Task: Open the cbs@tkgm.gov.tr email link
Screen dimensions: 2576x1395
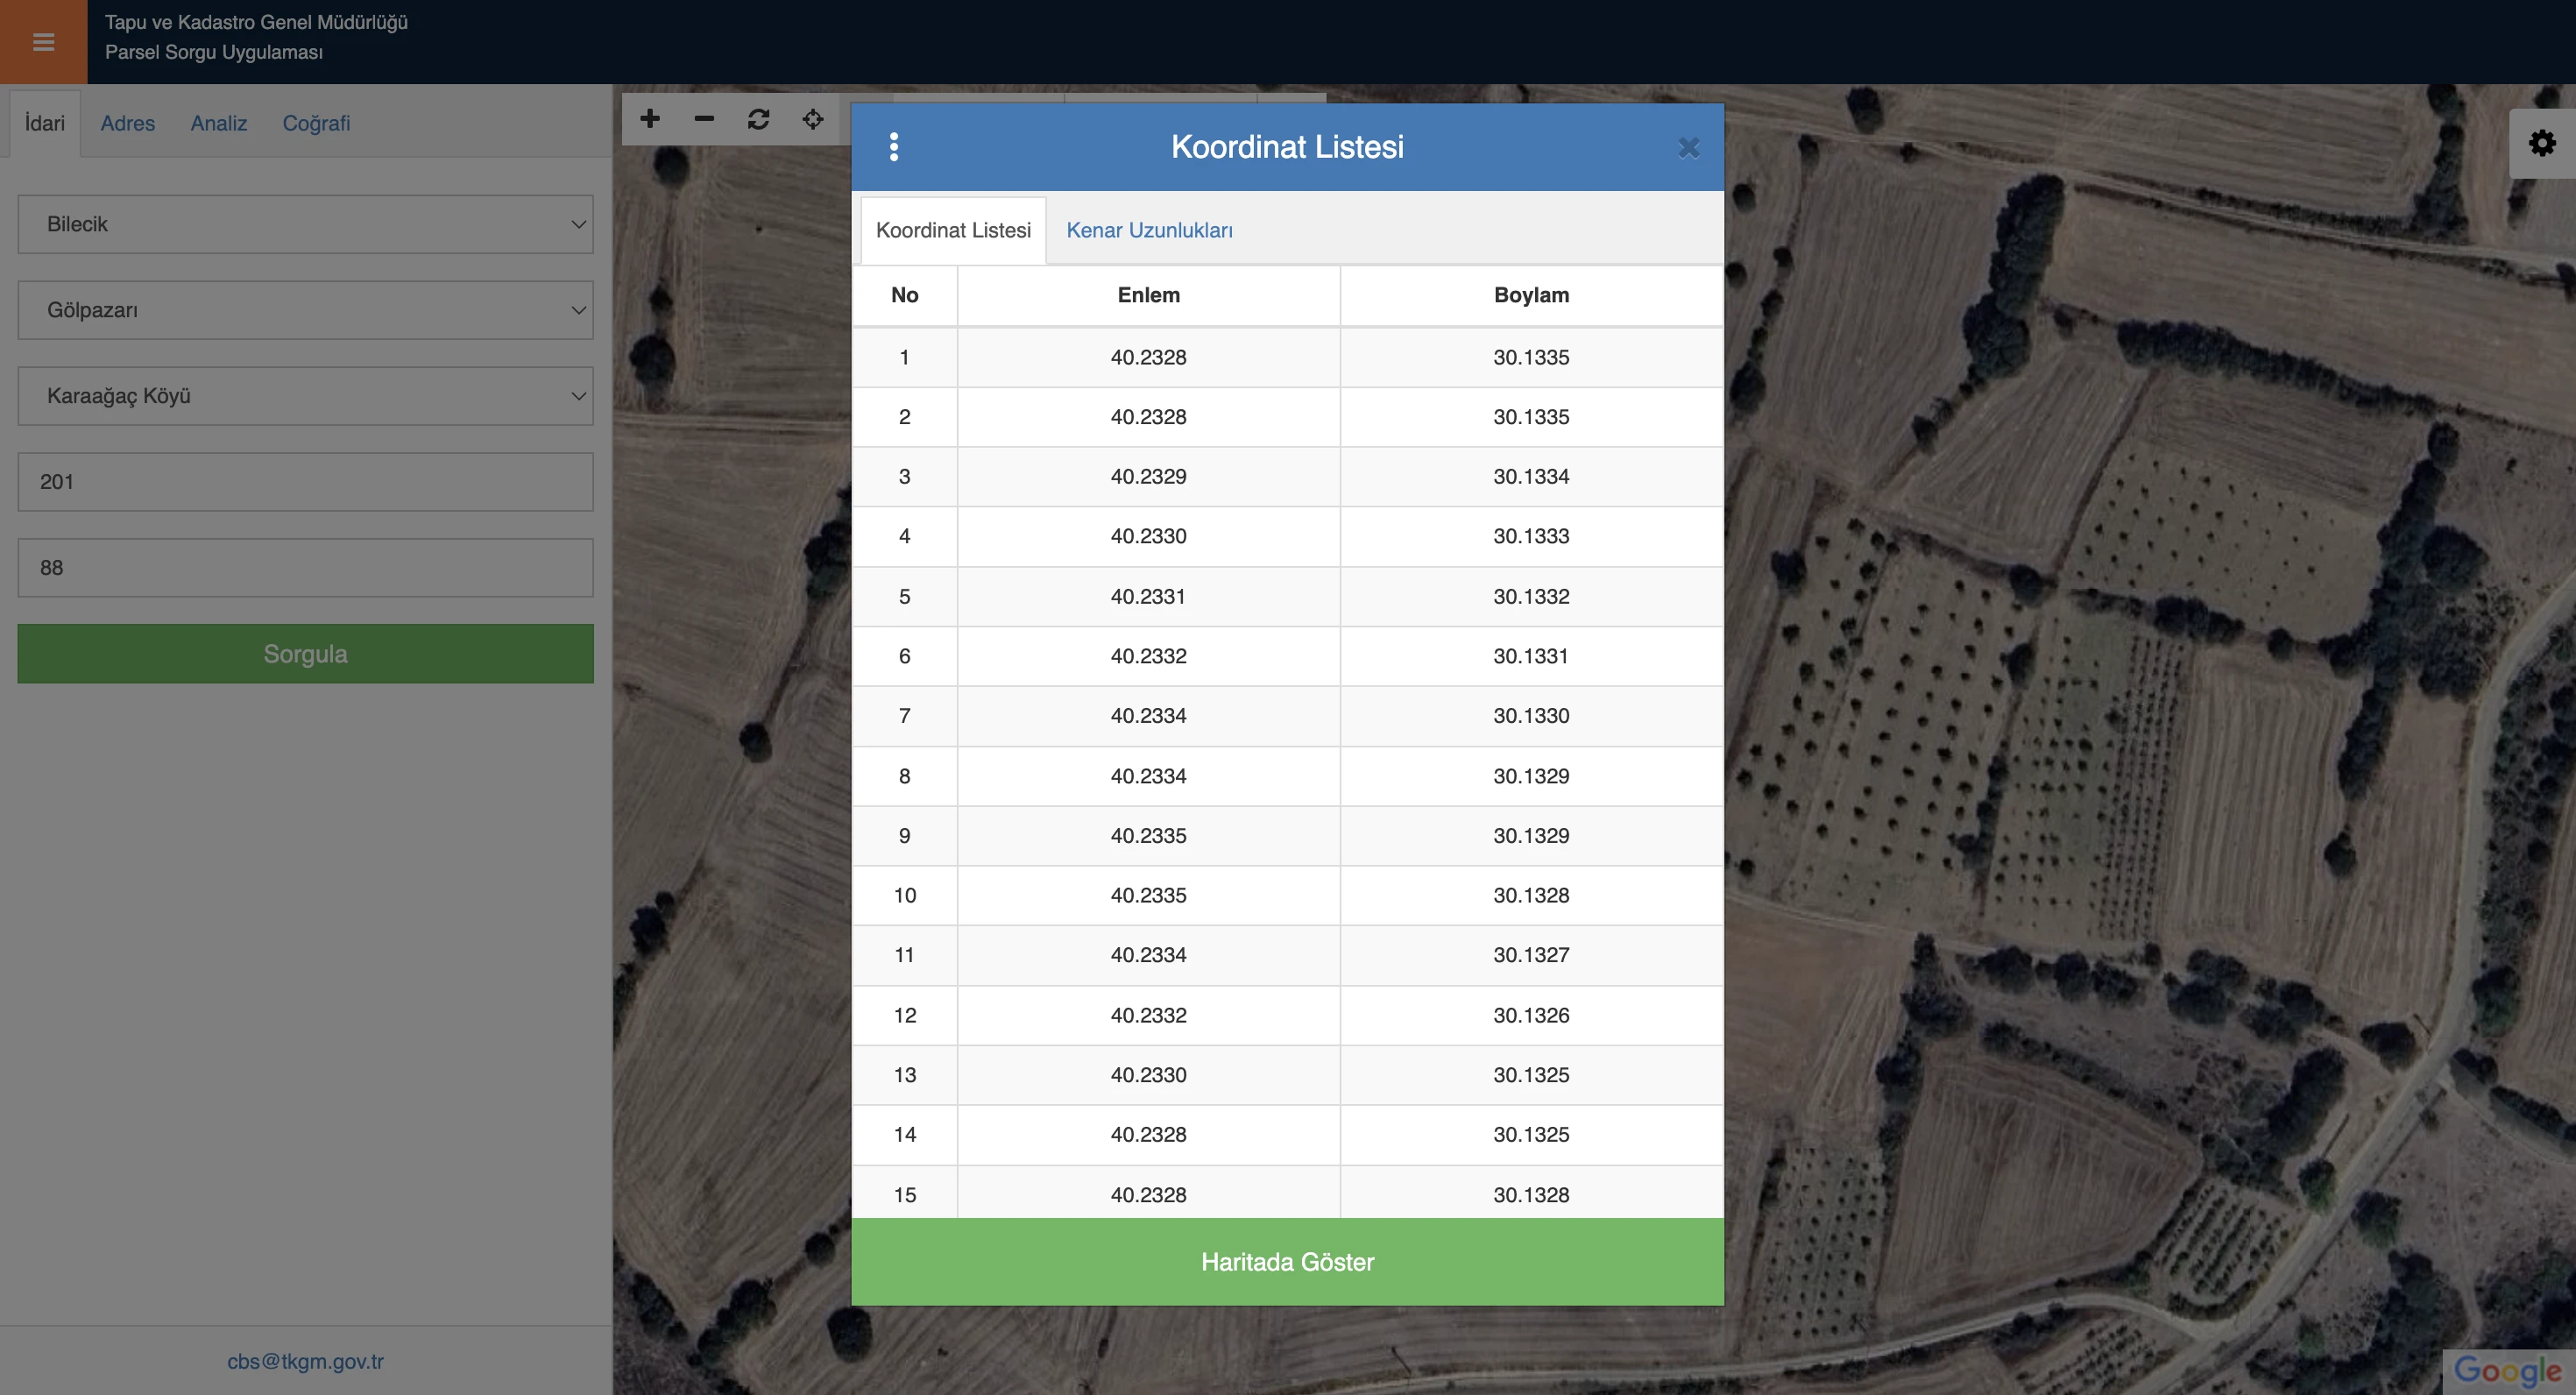Action: click(x=305, y=1361)
